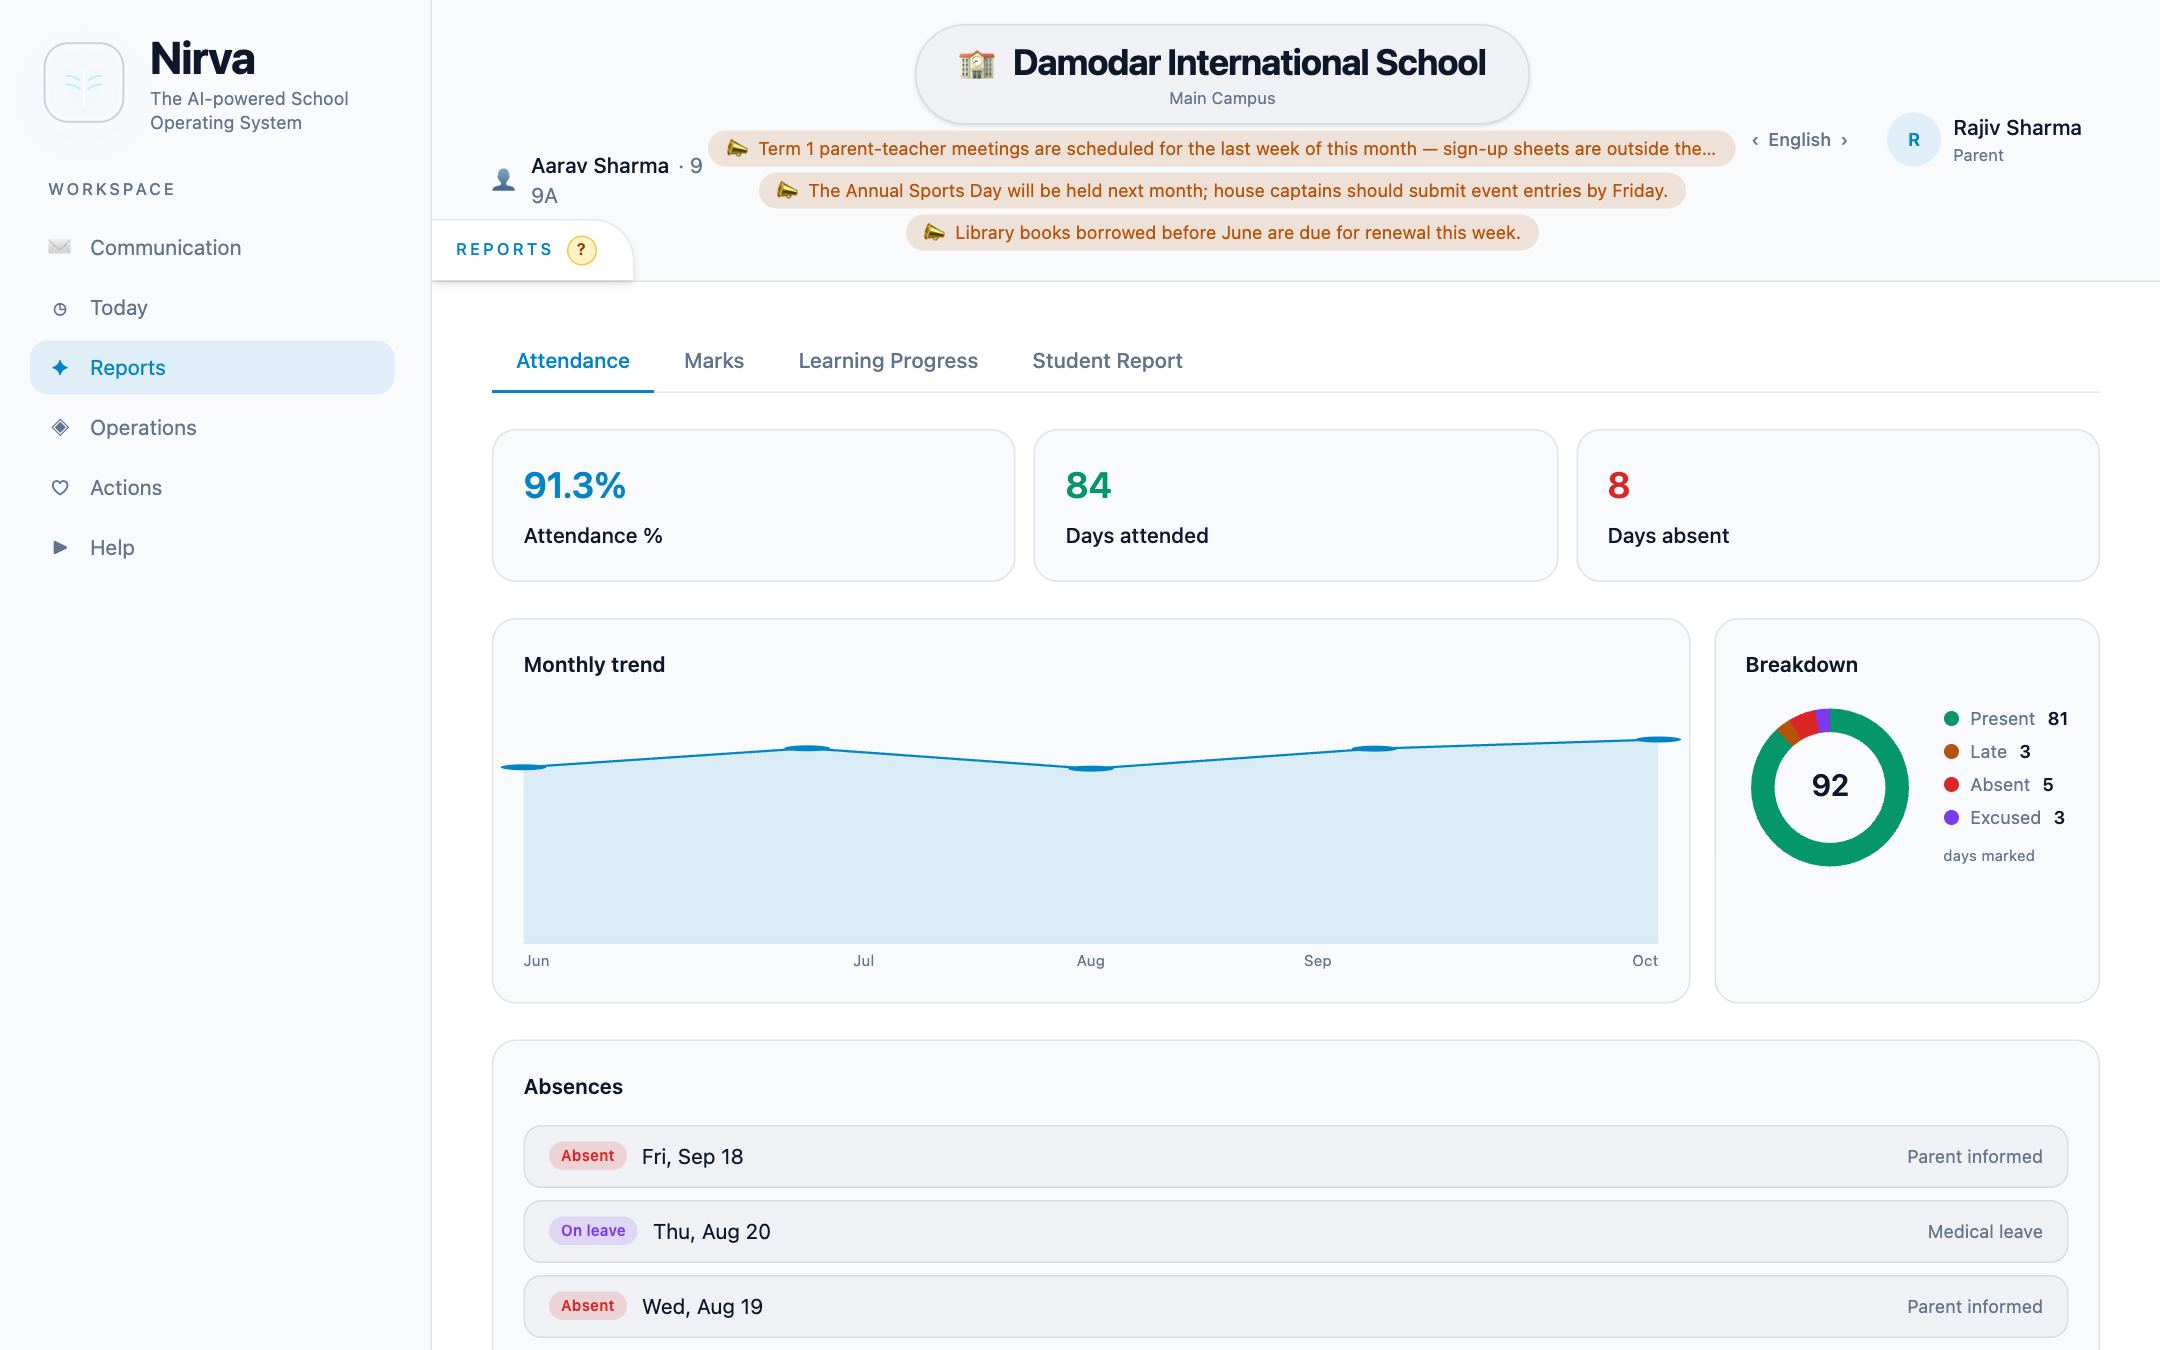This screenshot has width=2160, height=1350.
Task: Open Actions in the sidebar
Action: pyautogui.click(x=212, y=487)
